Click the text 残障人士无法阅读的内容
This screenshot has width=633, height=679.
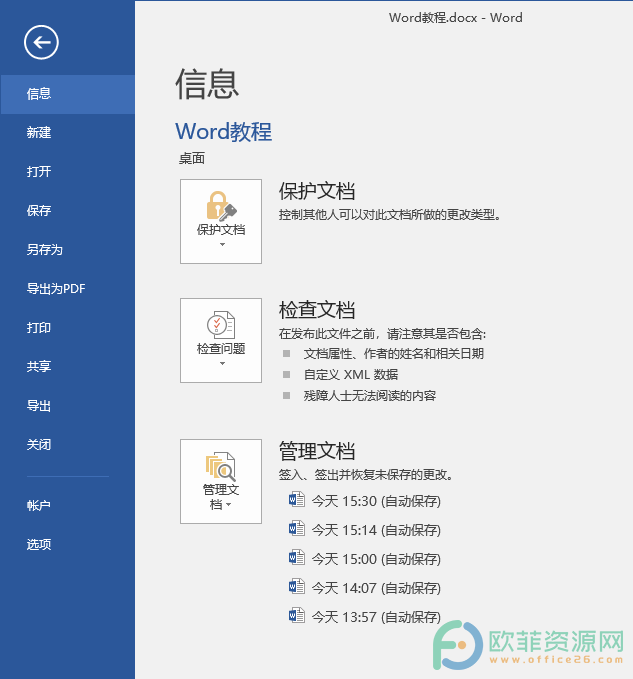[x=370, y=395]
